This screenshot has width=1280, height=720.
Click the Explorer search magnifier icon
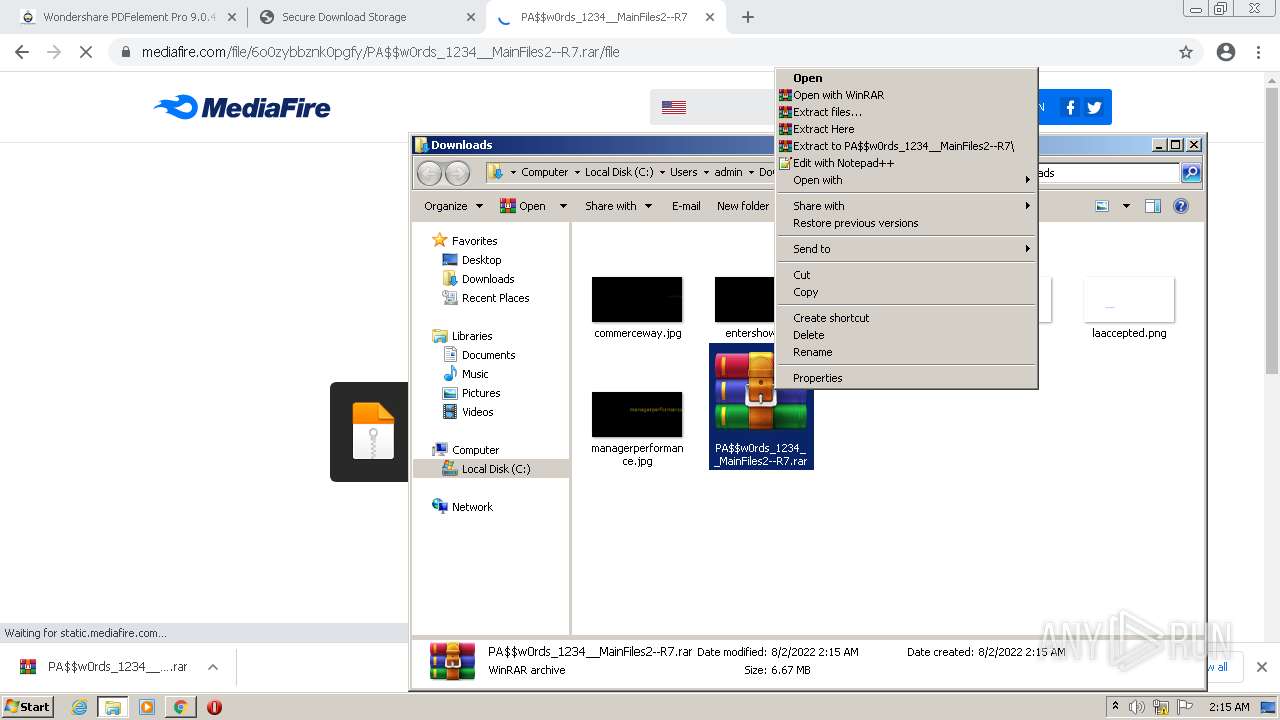1191,173
